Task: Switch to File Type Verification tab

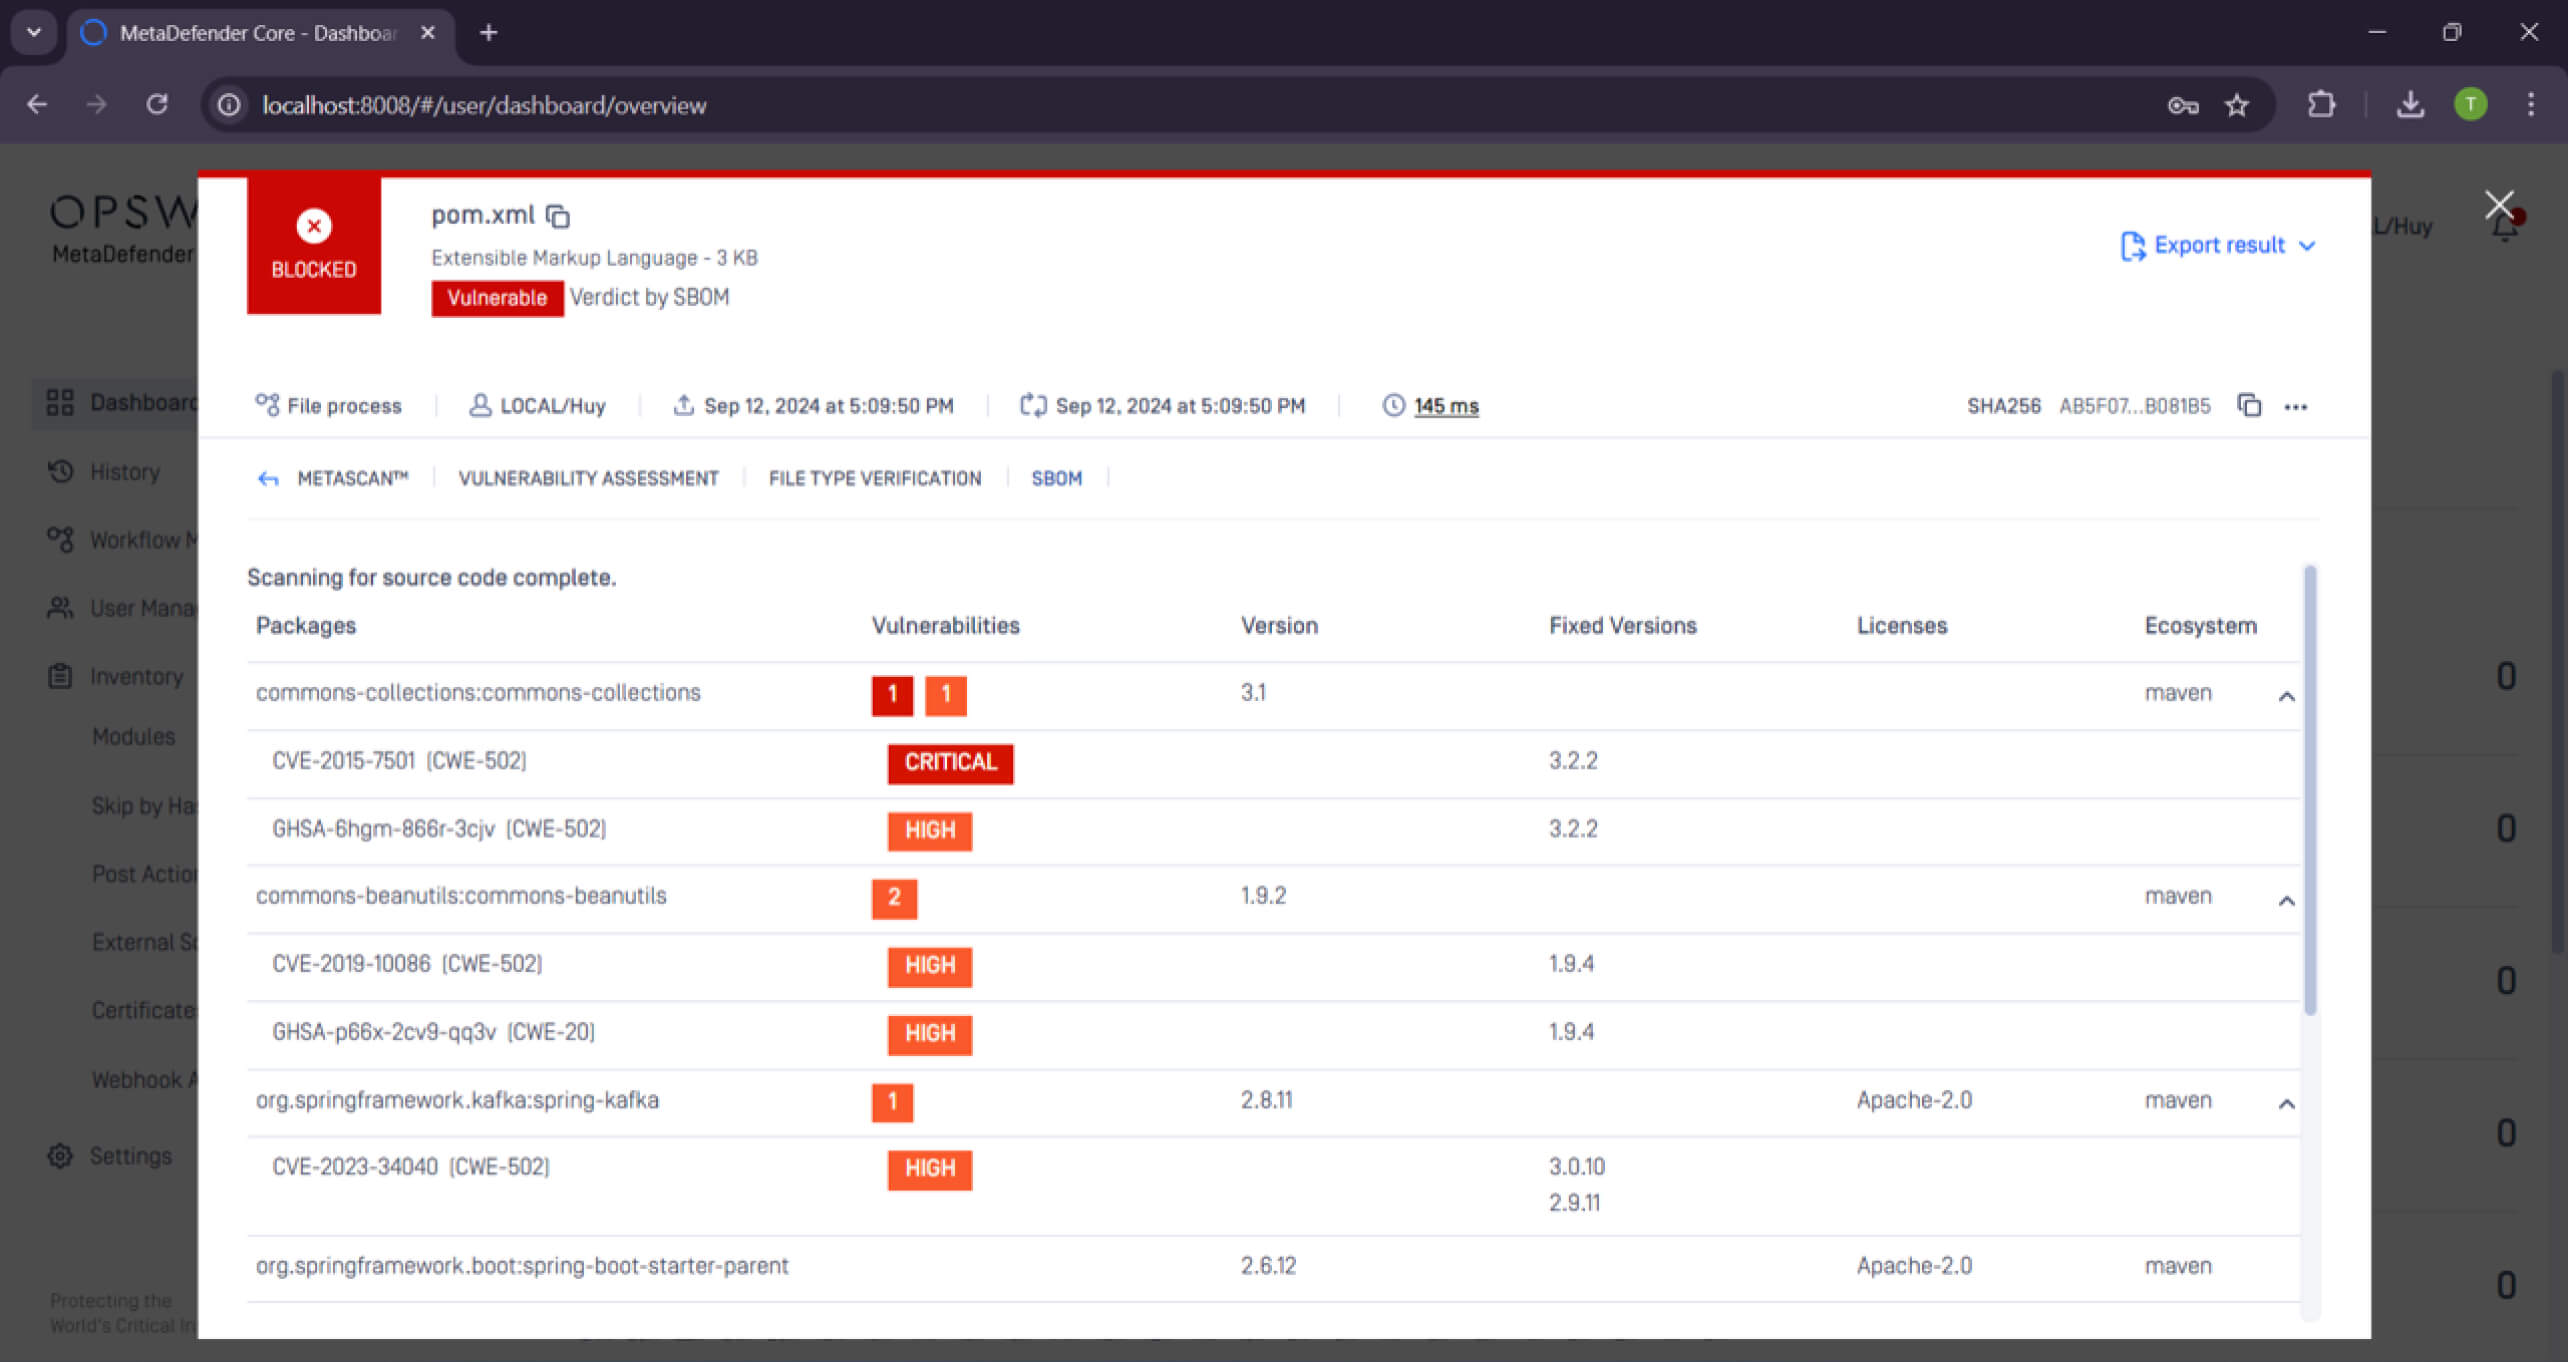Action: [x=874, y=479]
